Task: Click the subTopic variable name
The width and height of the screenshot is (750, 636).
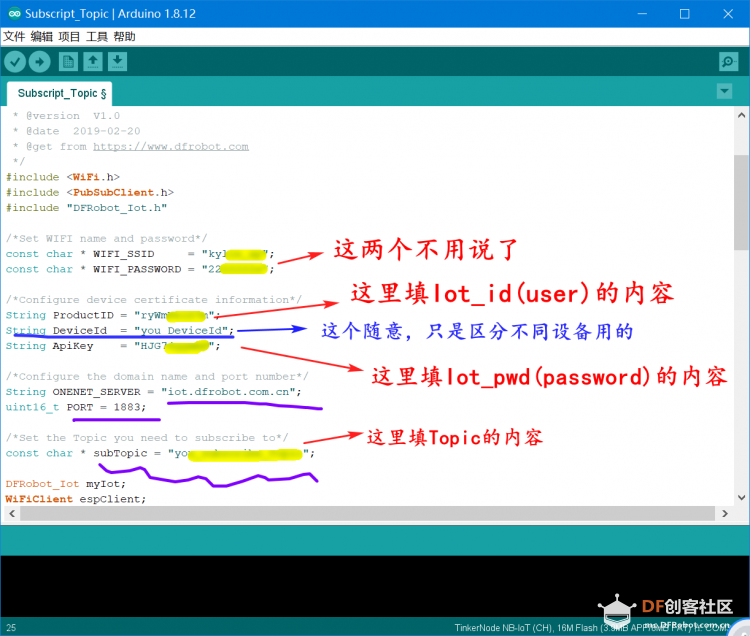Action: click(x=120, y=453)
